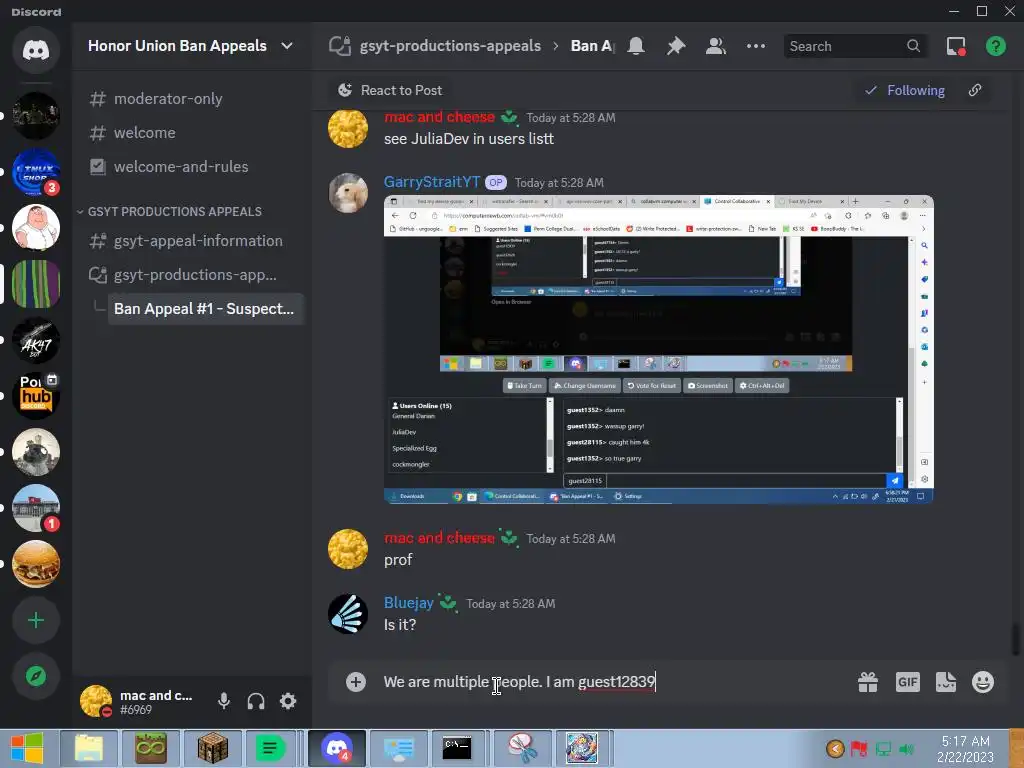The image size is (1024, 768).
Task: Open the sticker picker icon
Action: tap(946, 682)
